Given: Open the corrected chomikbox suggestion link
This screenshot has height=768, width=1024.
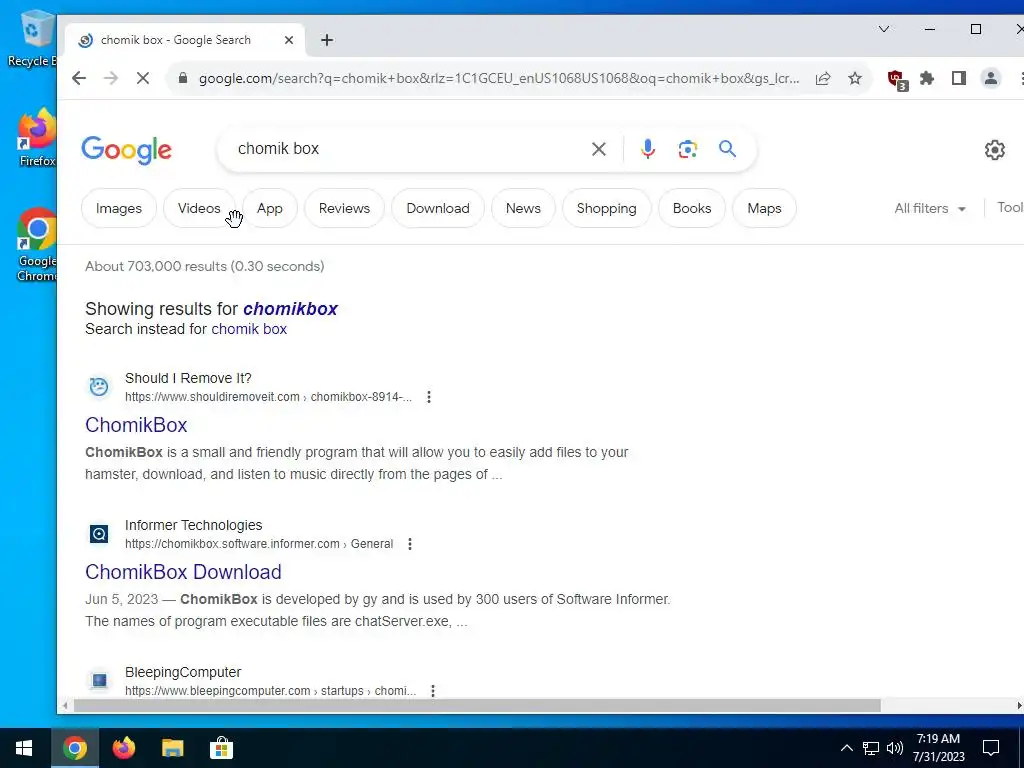Looking at the screenshot, I should (290, 308).
